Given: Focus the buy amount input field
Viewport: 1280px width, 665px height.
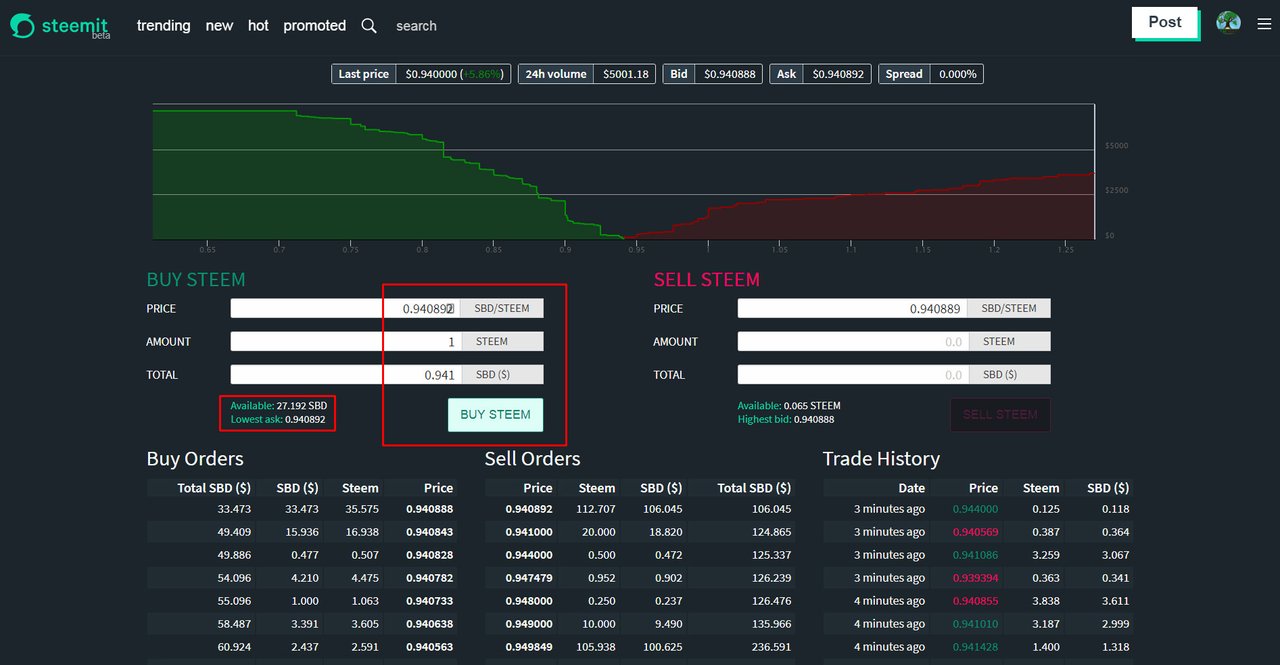Looking at the screenshot, I should tap(345, 341).
